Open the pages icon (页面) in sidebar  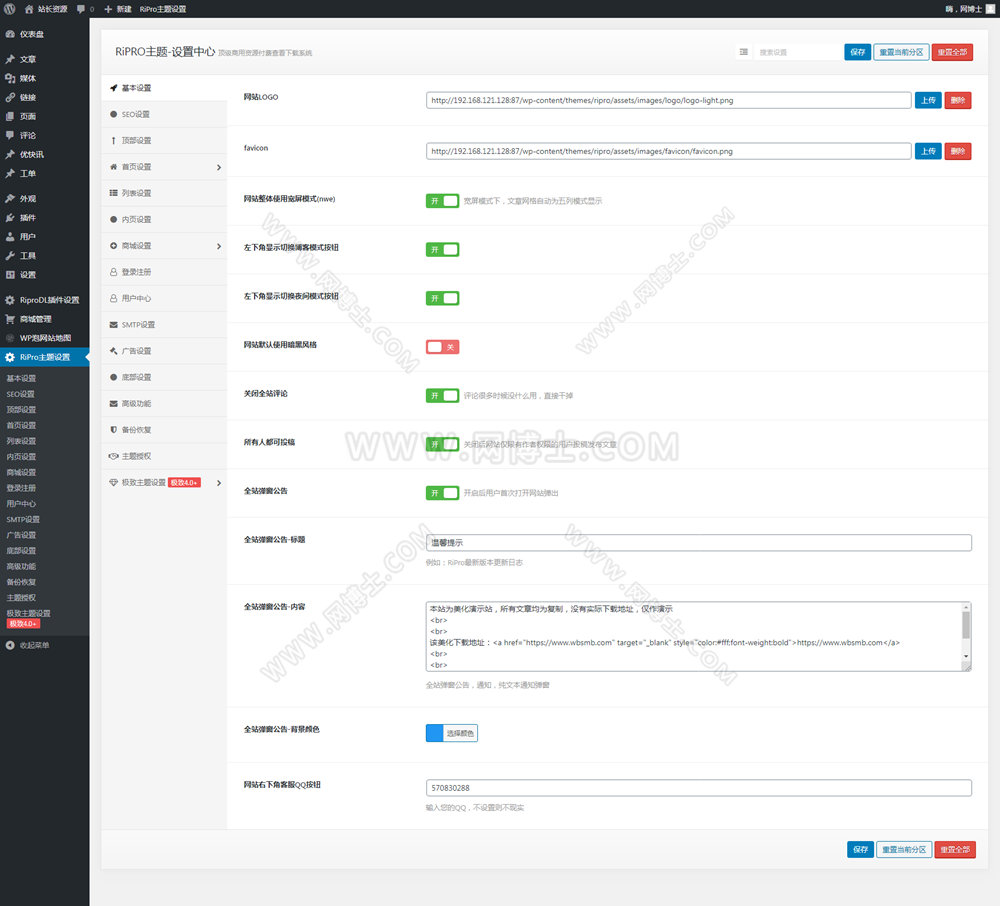pos(10,117)
